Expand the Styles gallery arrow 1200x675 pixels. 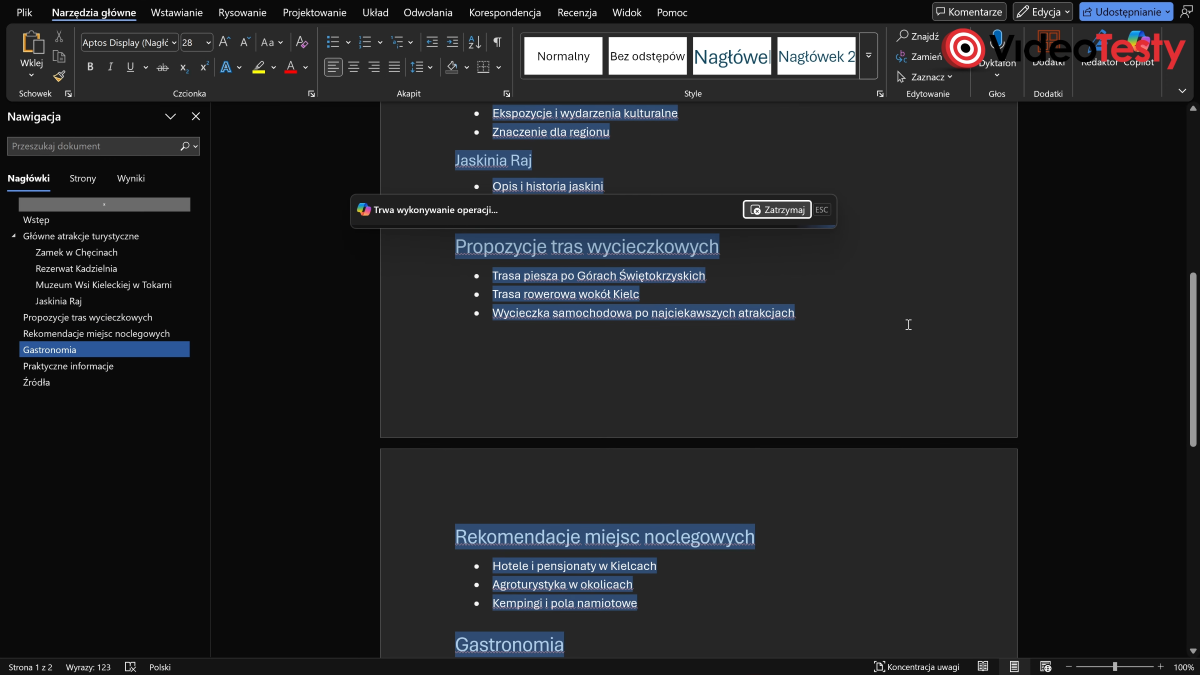coord(868,56)
